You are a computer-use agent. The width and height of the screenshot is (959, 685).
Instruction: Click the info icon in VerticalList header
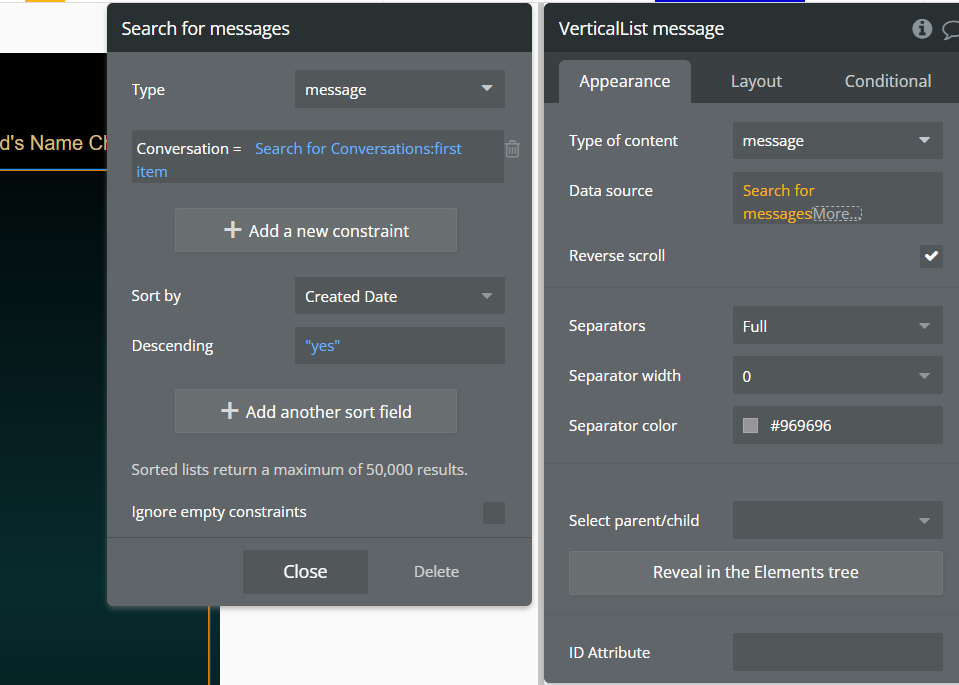[922, 28]
